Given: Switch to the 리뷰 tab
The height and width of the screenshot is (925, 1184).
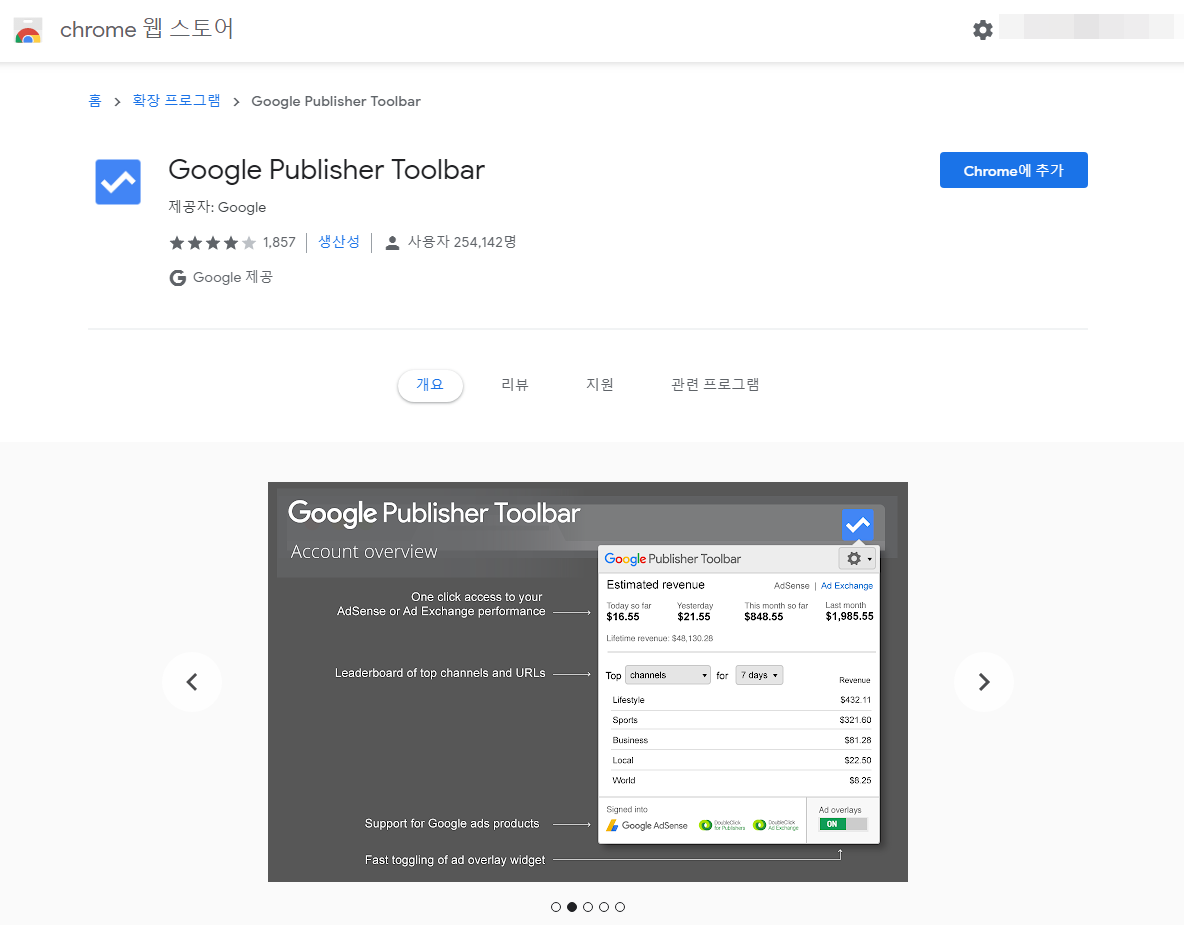Looking at the screenshot, I should [x=515, y=385].
